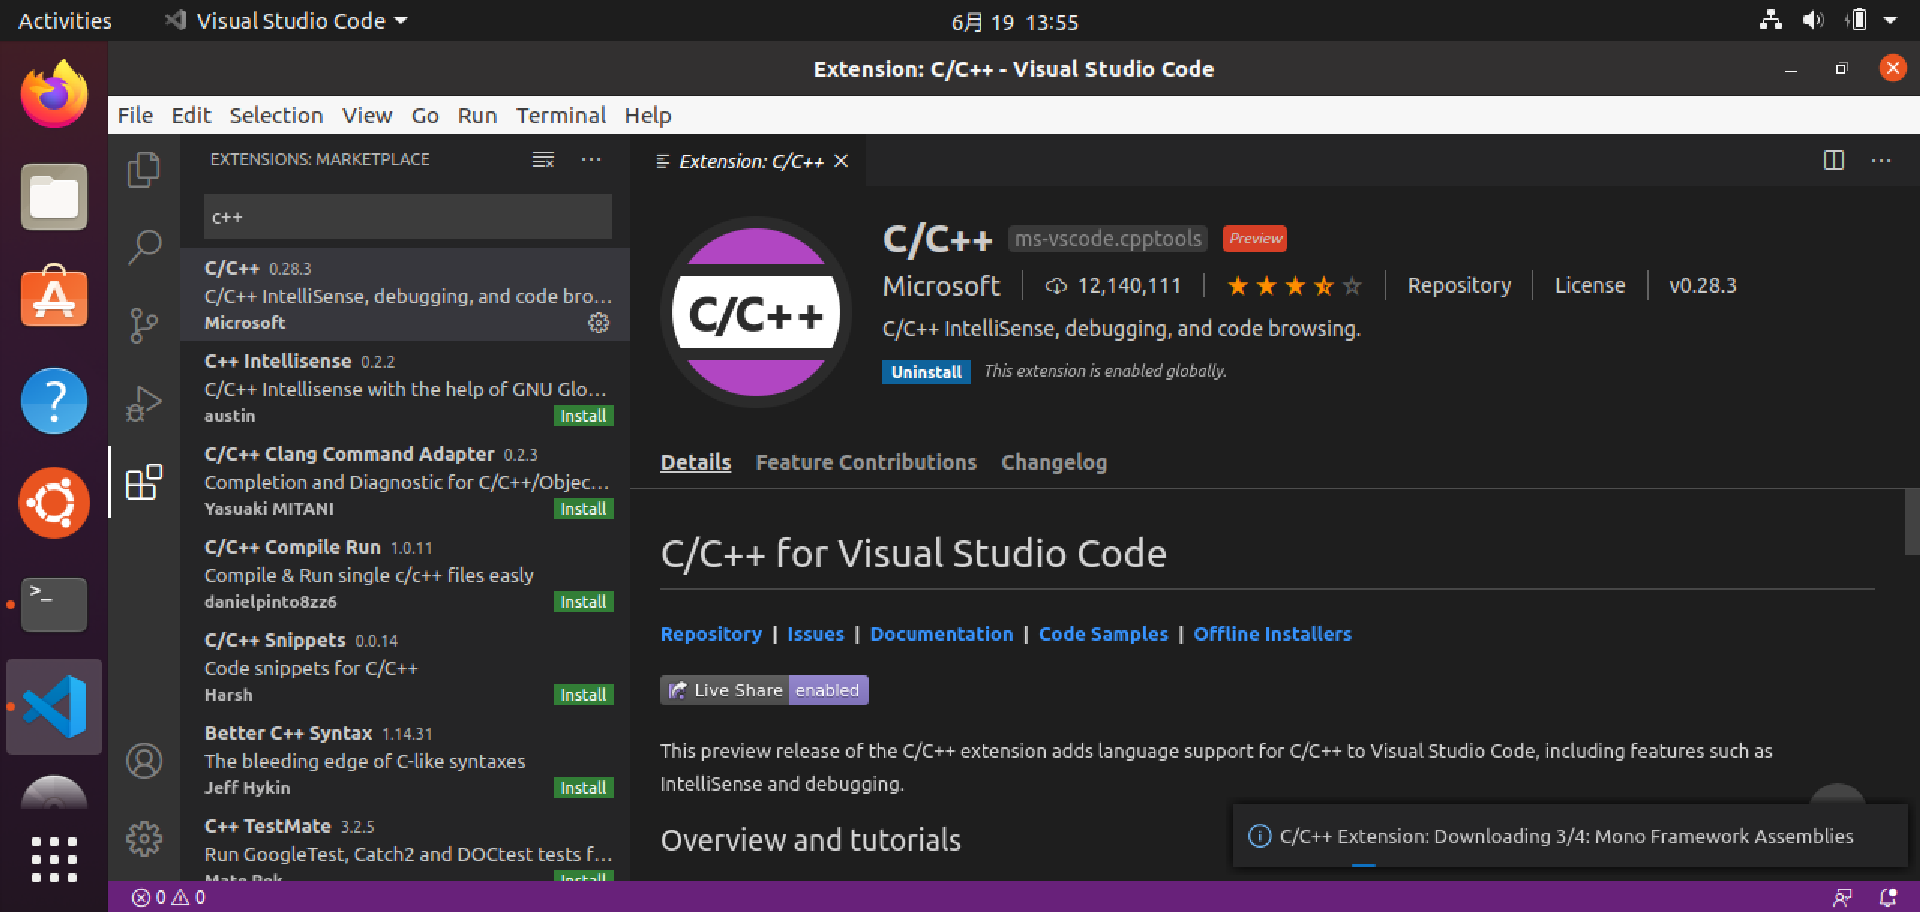The height and width of the screenshot is (912, 1920).
Task: Open the Repository link in extension header
Action: pos(1459,285)
